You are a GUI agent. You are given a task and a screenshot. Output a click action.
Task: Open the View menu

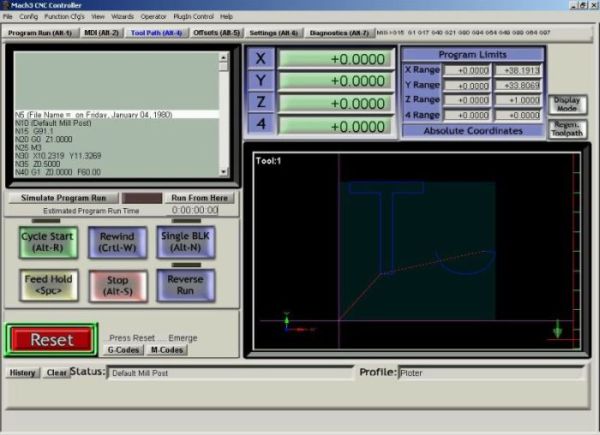98,16
